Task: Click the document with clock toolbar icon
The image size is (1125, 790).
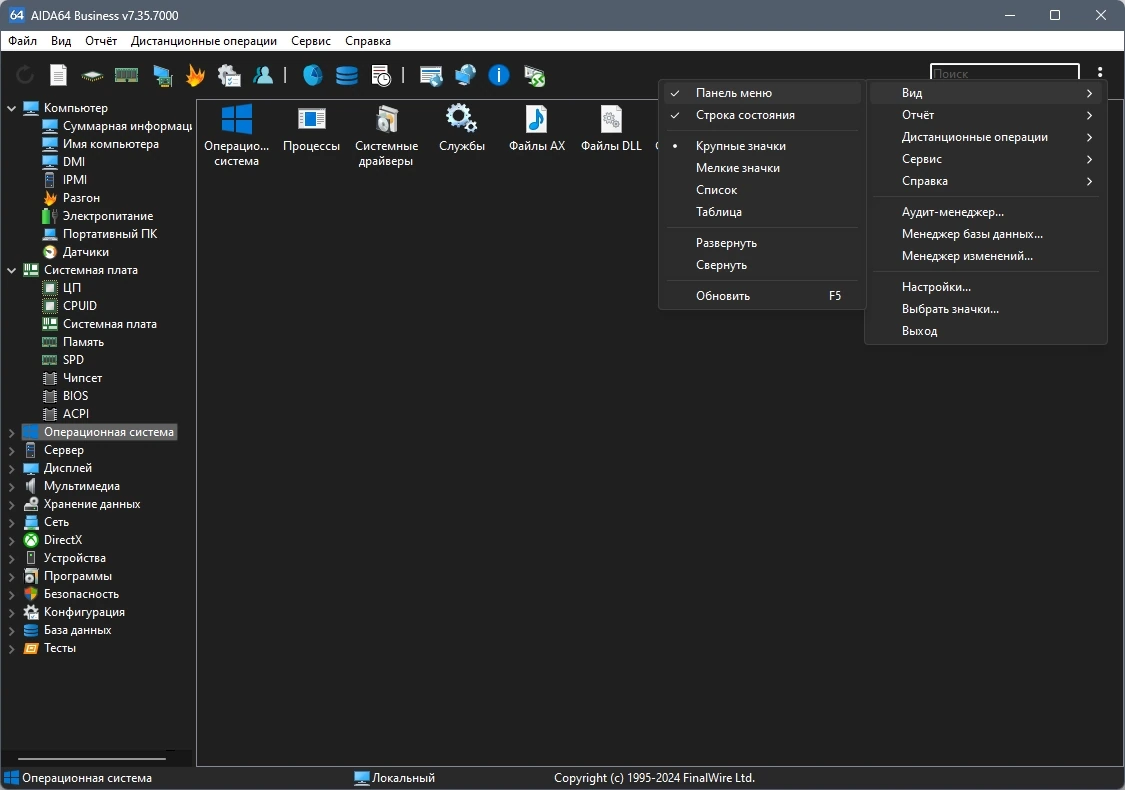Action: (381, 75)
